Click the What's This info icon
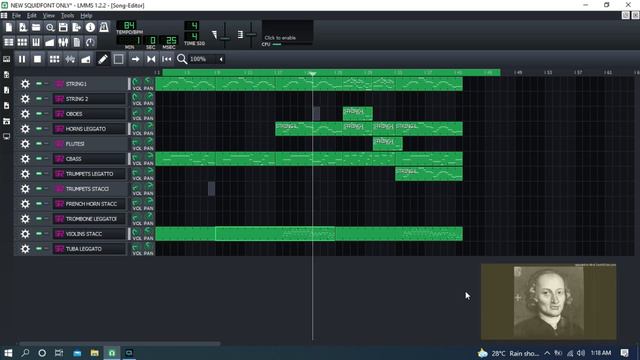 click(90, 27)
